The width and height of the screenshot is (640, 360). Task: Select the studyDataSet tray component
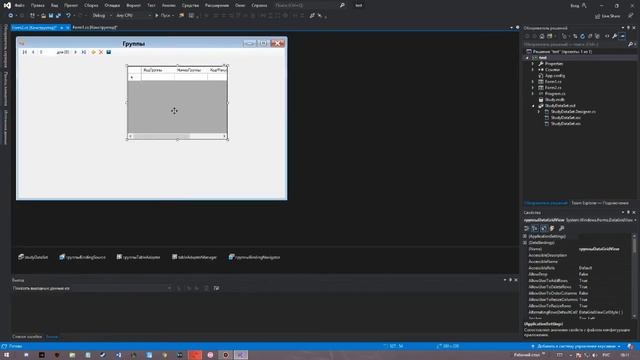(33, 257)
